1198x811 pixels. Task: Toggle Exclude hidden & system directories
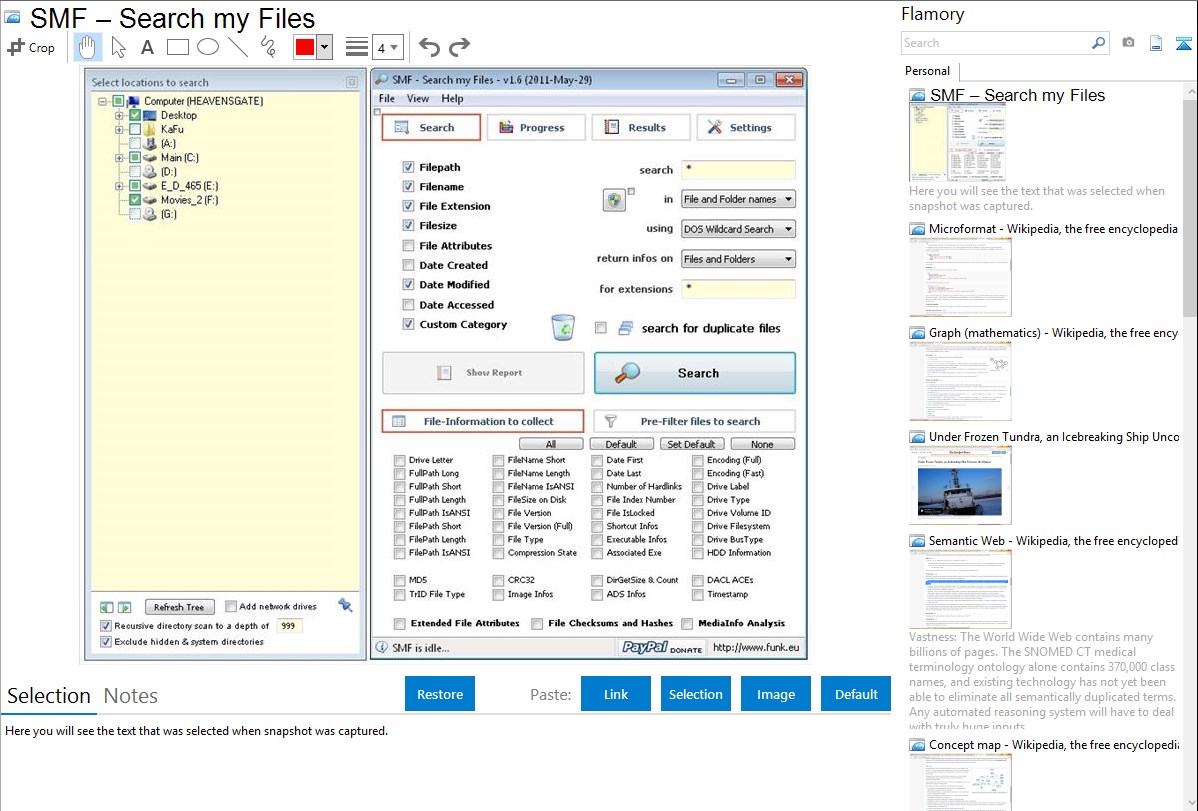coord(106,641)
